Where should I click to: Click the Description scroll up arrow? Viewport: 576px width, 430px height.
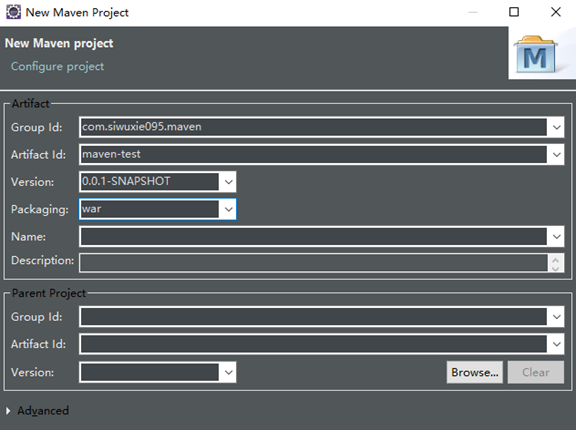point(555,259)
